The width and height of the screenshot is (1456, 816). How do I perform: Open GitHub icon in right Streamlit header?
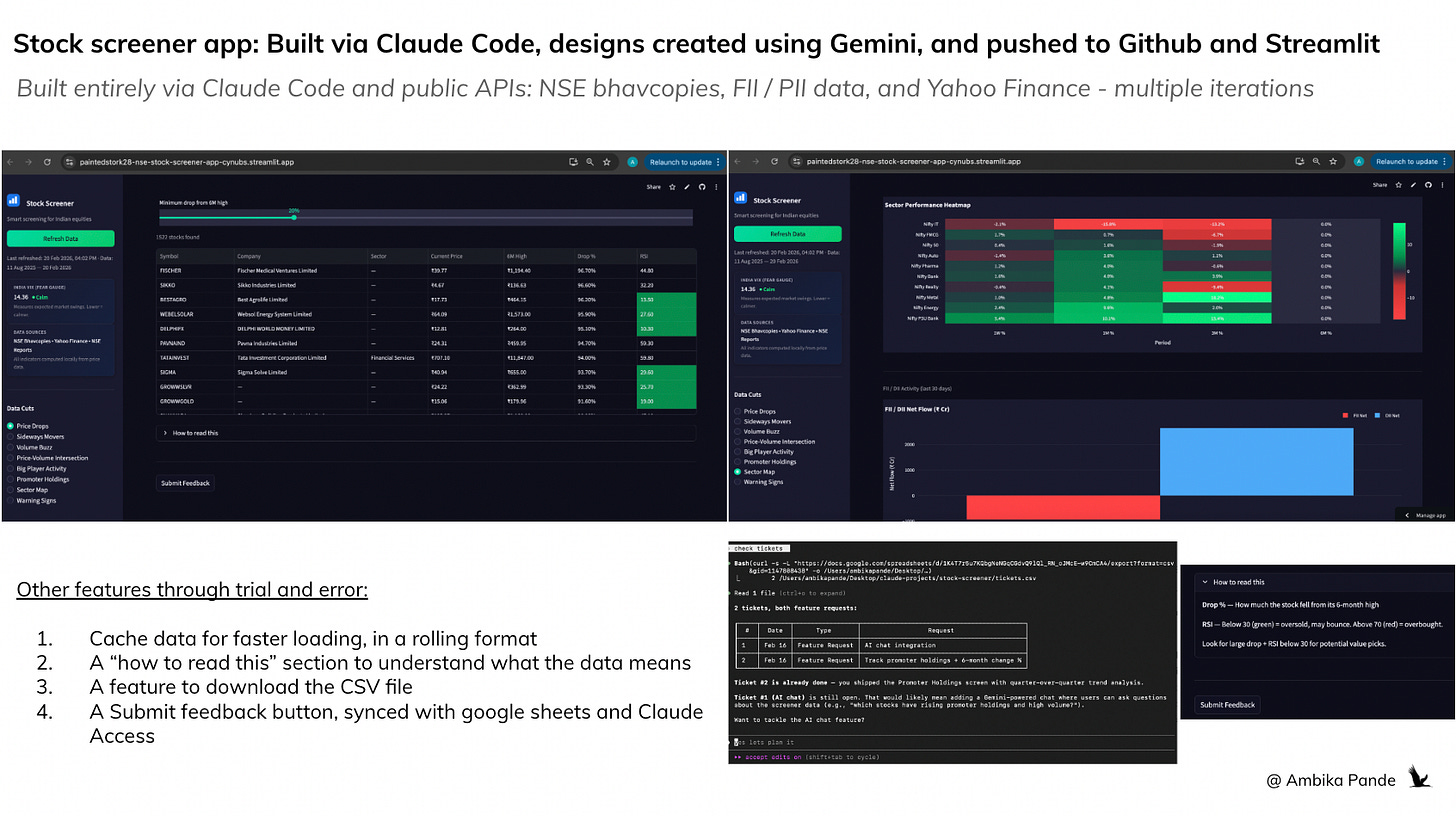point(1428,185)
